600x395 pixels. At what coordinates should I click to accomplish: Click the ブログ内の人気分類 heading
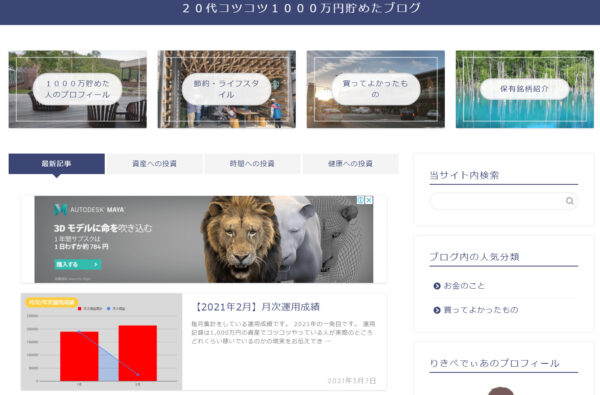point(474,257)
